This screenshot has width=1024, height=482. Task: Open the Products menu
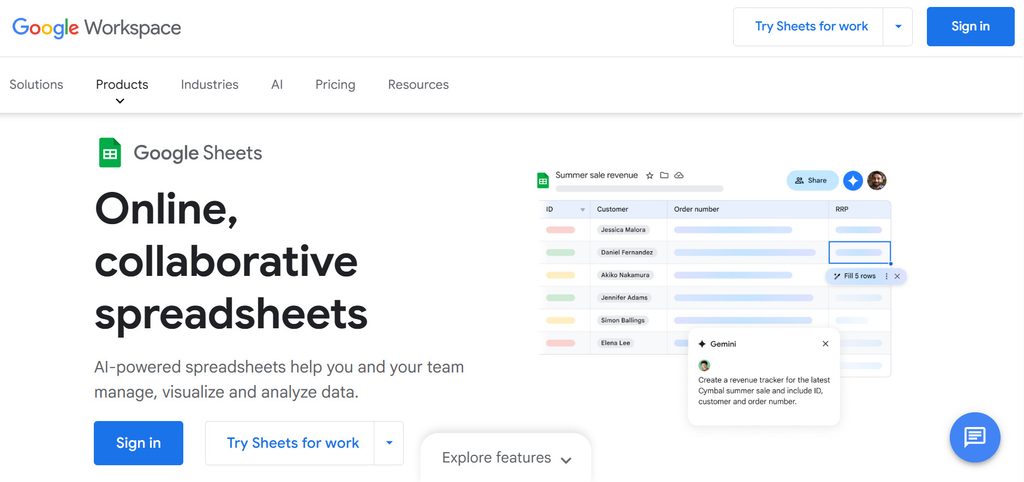[x=122, y=84]
